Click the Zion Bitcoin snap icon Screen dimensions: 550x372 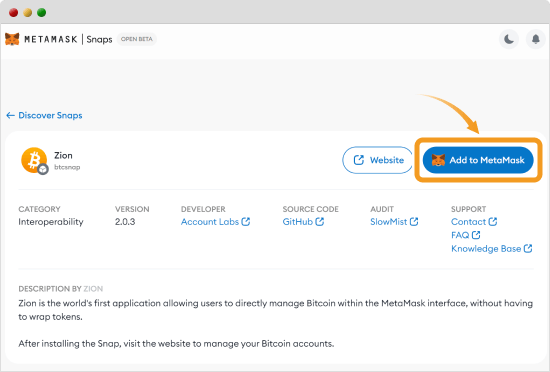coord(34,161)
